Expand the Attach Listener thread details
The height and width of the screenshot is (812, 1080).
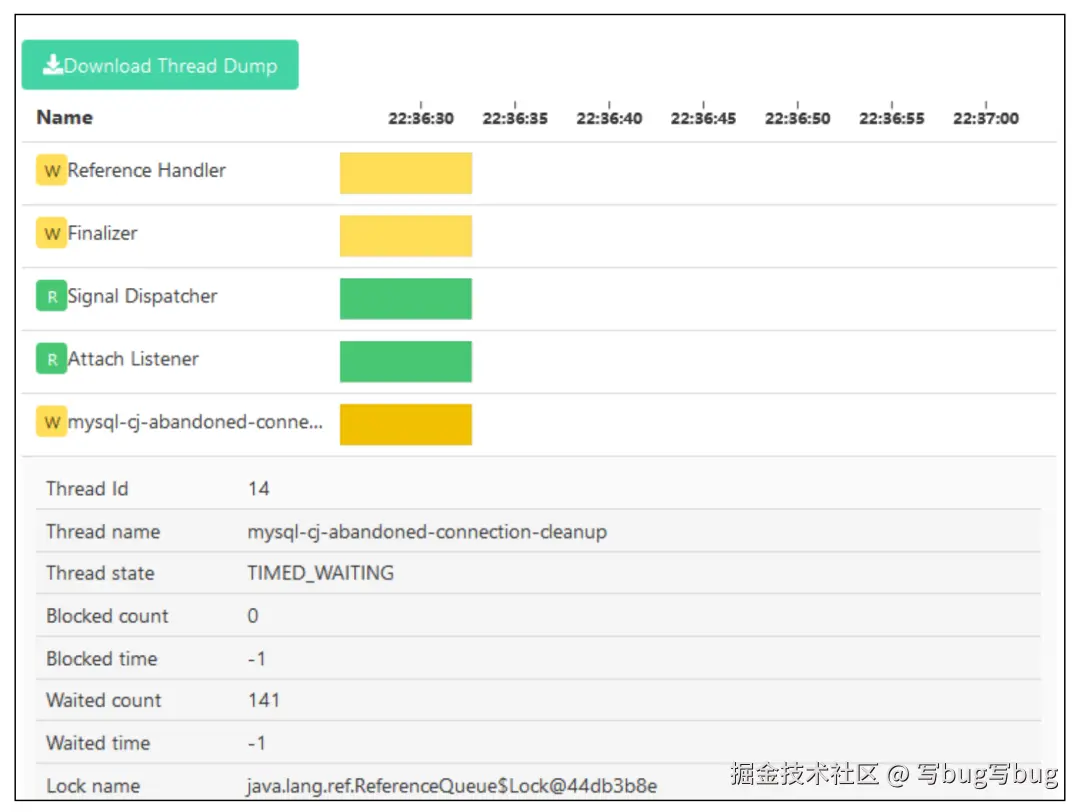(x=132, y=359)
